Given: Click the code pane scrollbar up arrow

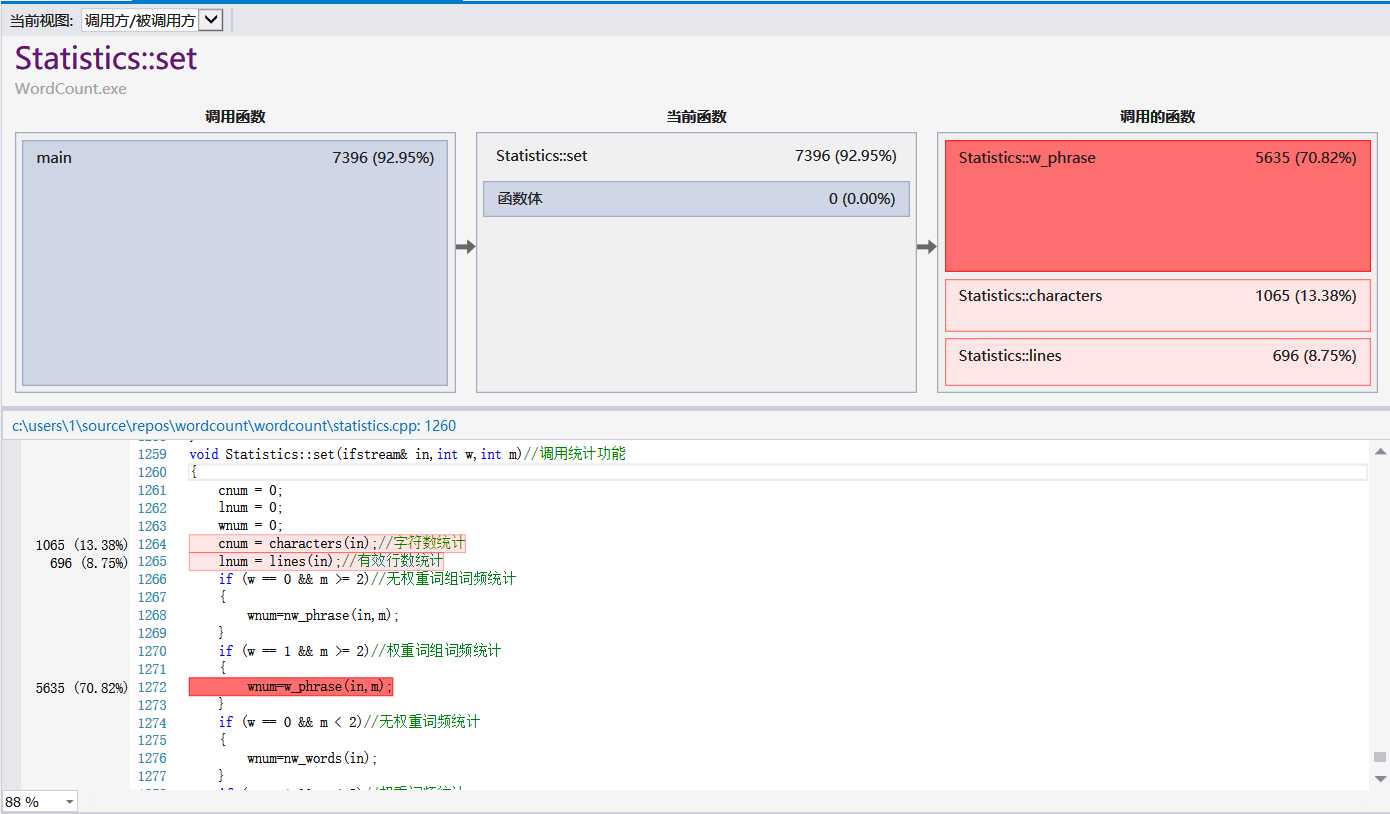Looking at the screenshot, I should [1380, 451].
